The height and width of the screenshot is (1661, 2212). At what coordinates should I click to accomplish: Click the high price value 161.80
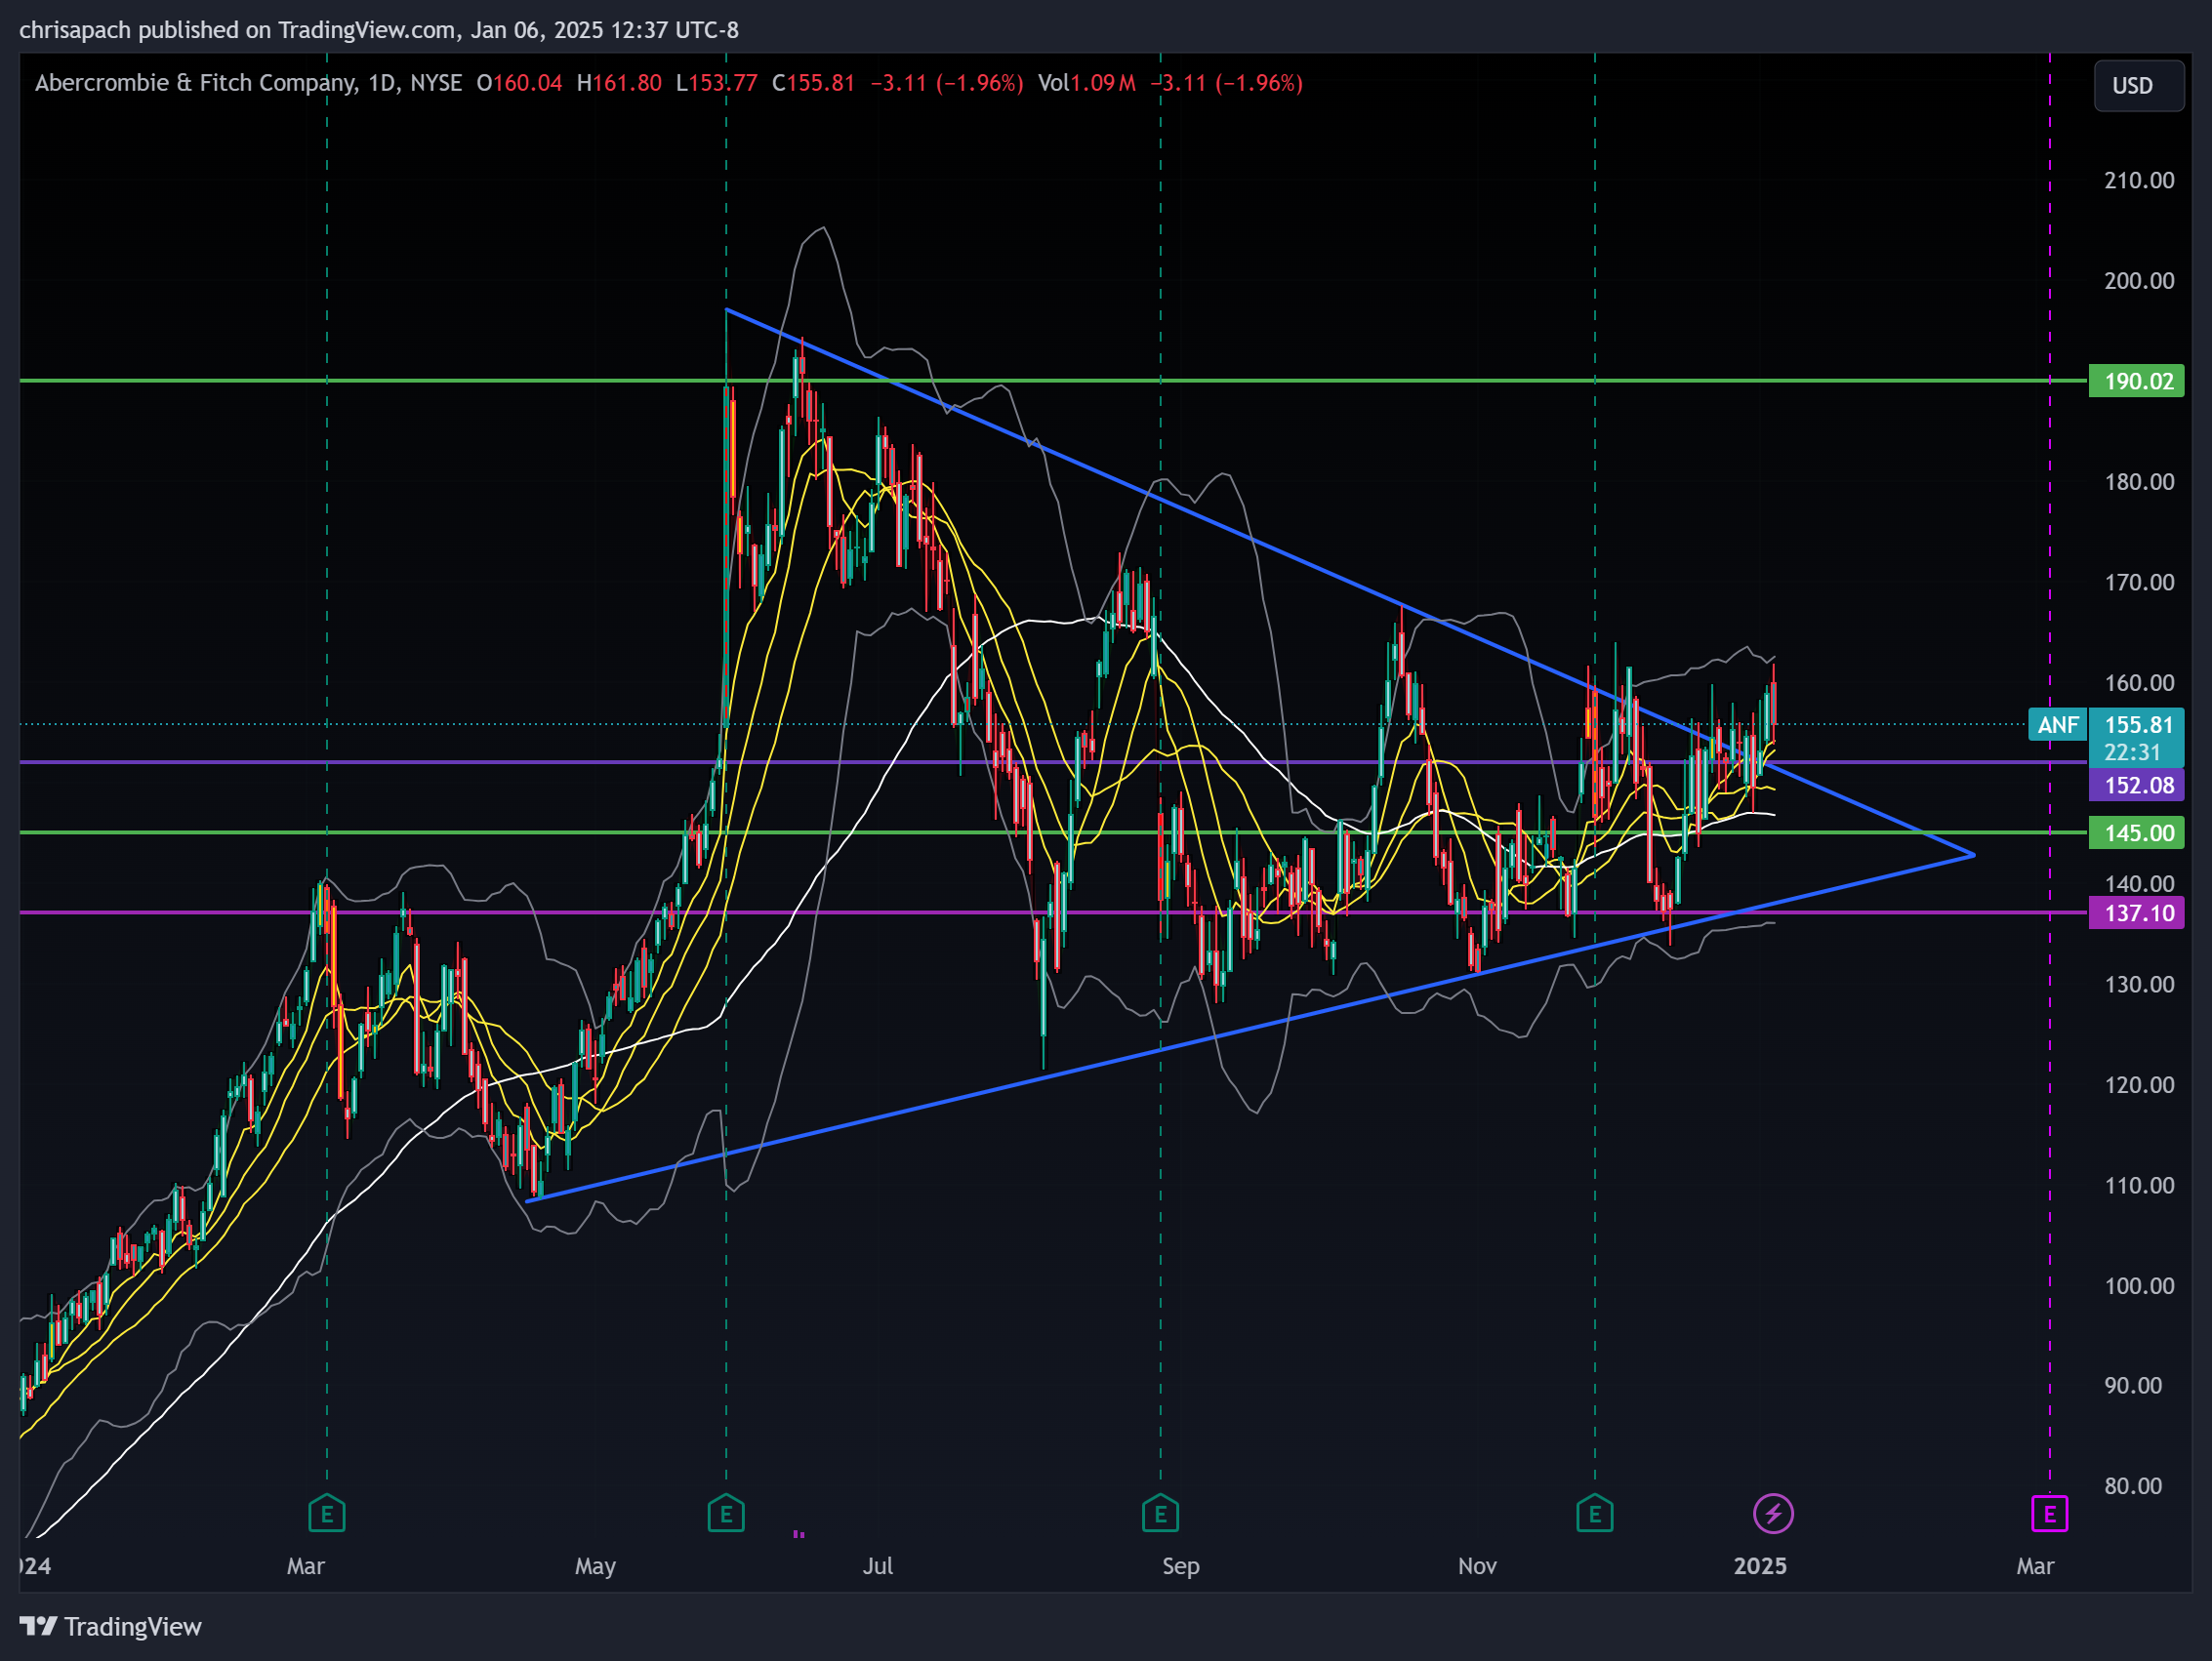[x=627, y=83]
